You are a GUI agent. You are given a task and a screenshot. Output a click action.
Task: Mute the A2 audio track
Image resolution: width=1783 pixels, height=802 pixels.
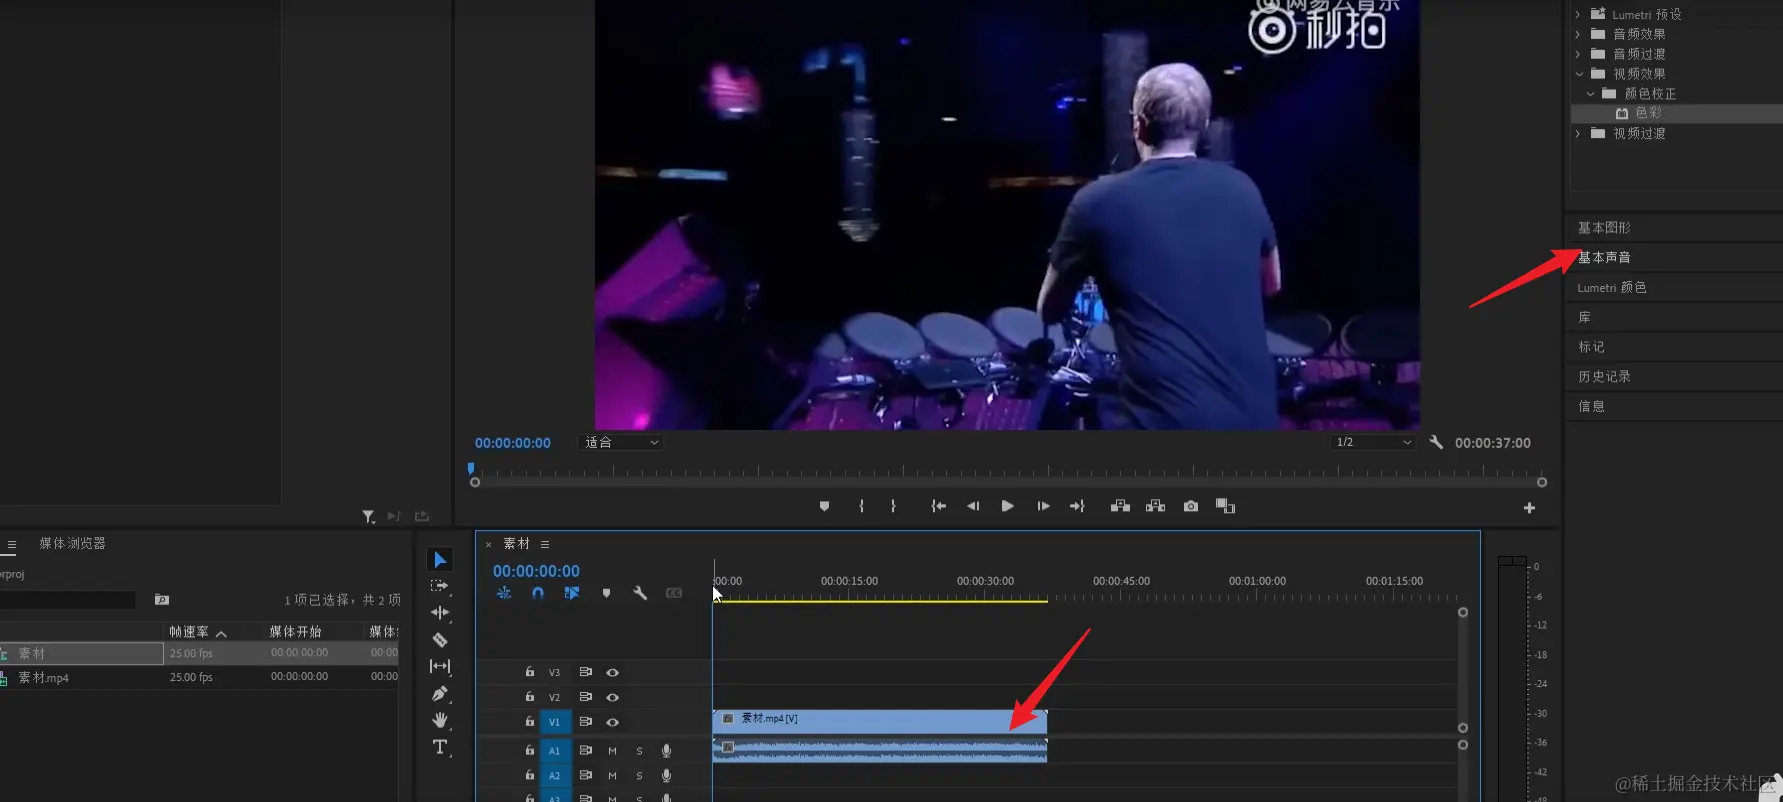click(612, 775)
